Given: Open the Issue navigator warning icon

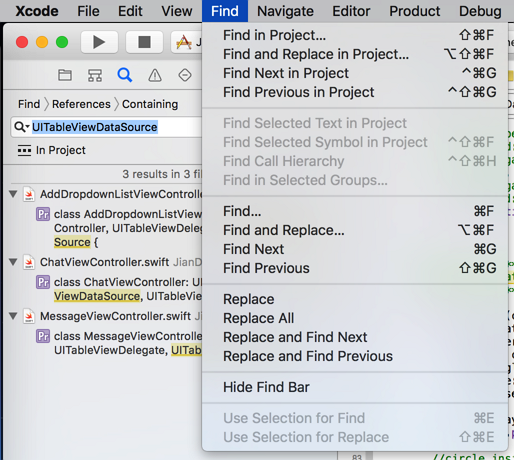Looking at the screenshot, I should (x=155, y=75).
